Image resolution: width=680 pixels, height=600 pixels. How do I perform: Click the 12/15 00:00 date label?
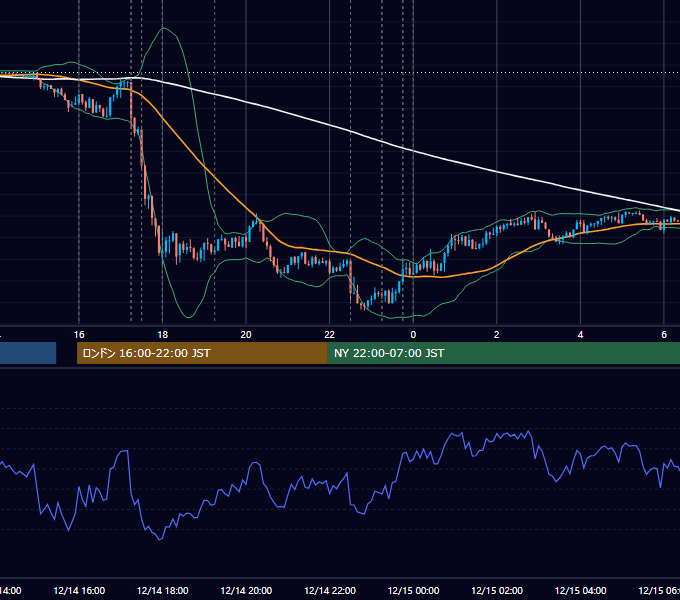[413, 591]
